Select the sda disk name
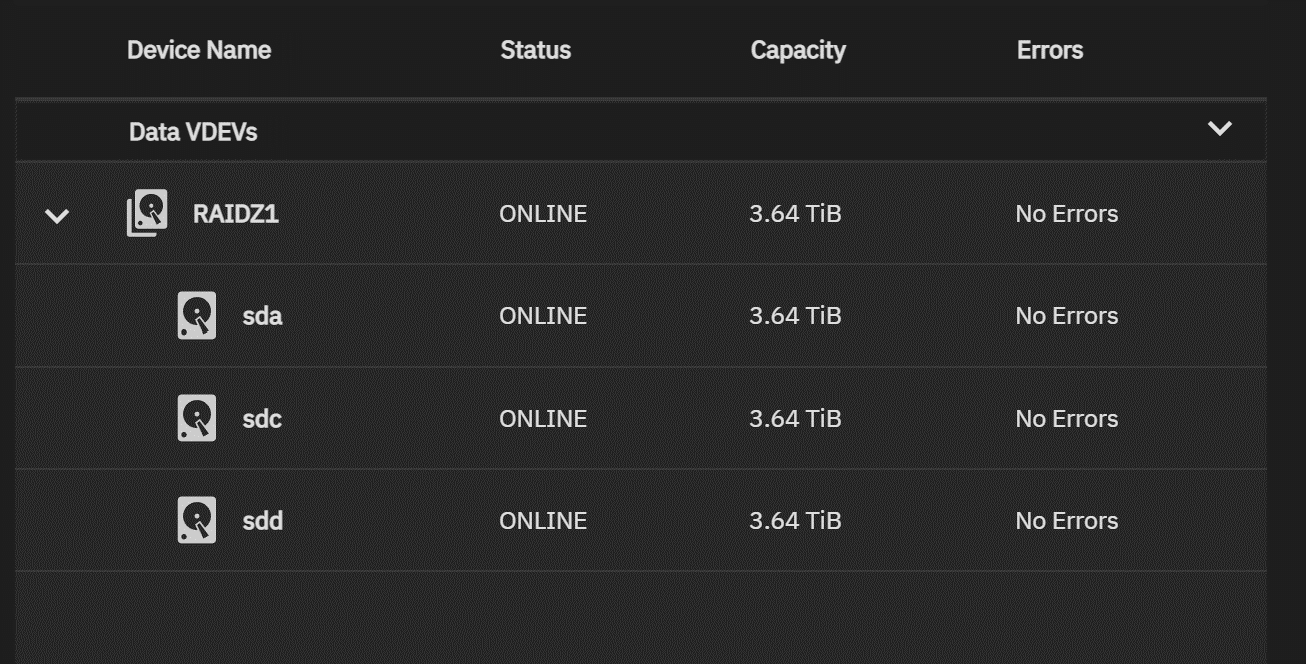1306x664 pixels. click(x=262, y=316)
